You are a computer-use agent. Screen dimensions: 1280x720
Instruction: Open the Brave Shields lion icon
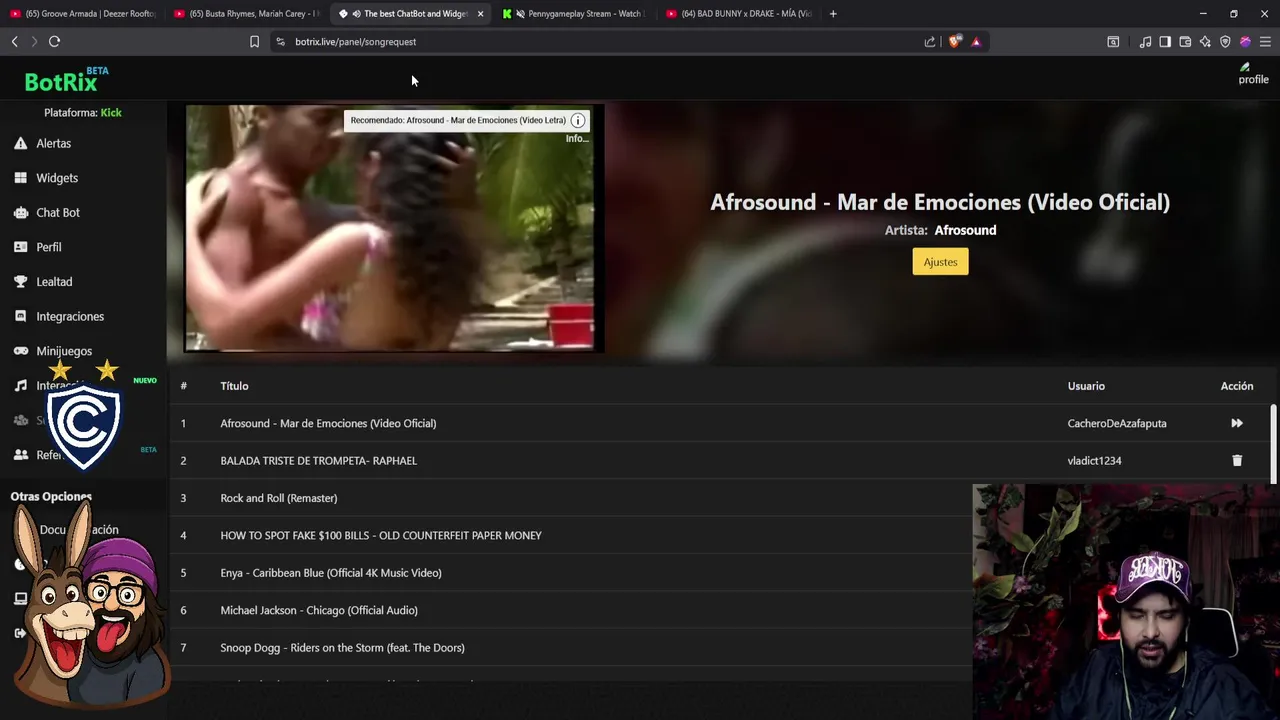955,42
